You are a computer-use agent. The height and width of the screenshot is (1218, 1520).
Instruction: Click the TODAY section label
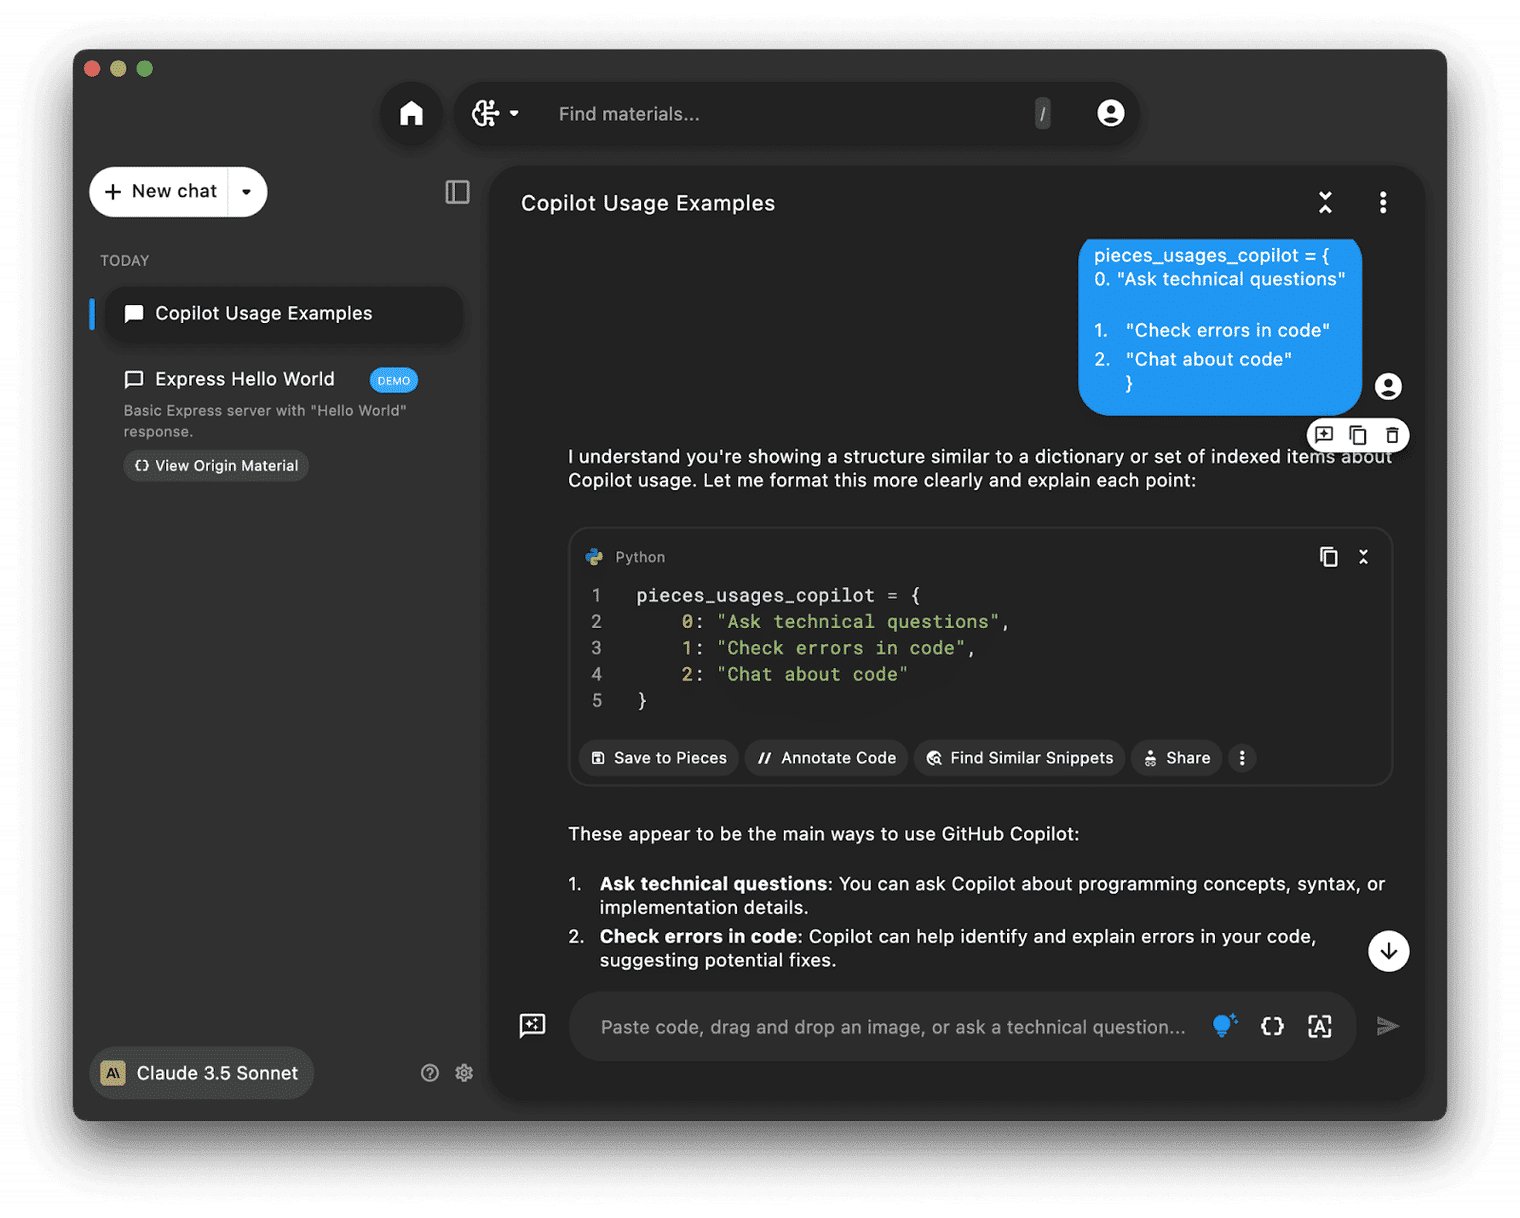click(x=125, y=261)
